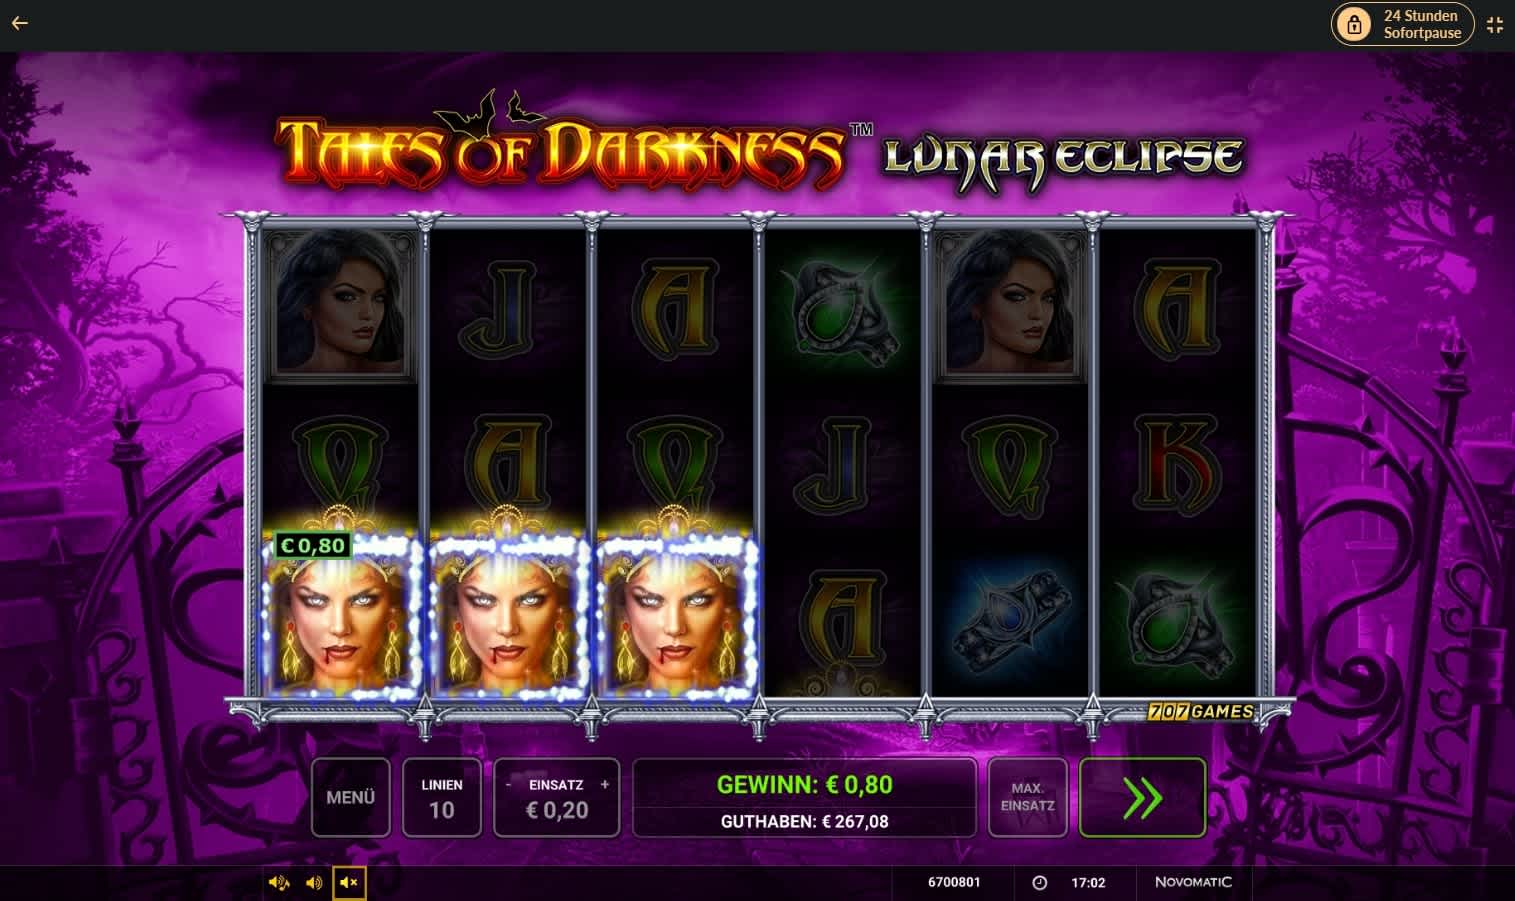This screenshot has height=901, width=1515.
Task: Click the Novomatic logo link
Action: [1193, 882]
